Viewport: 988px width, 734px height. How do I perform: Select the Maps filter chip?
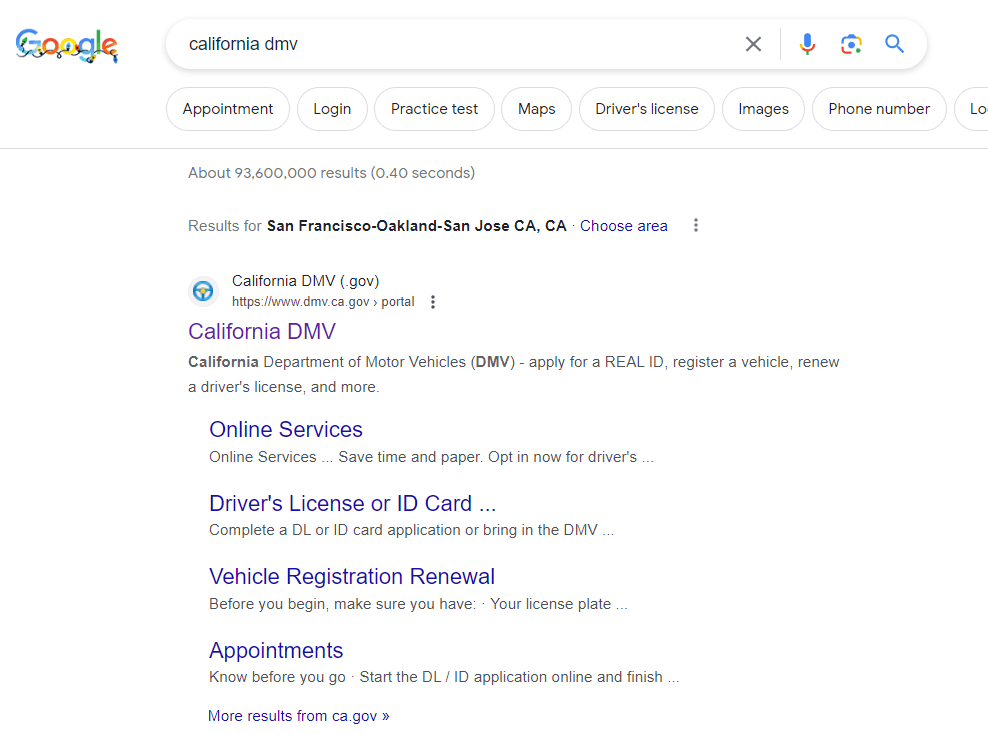pos(537,109)
